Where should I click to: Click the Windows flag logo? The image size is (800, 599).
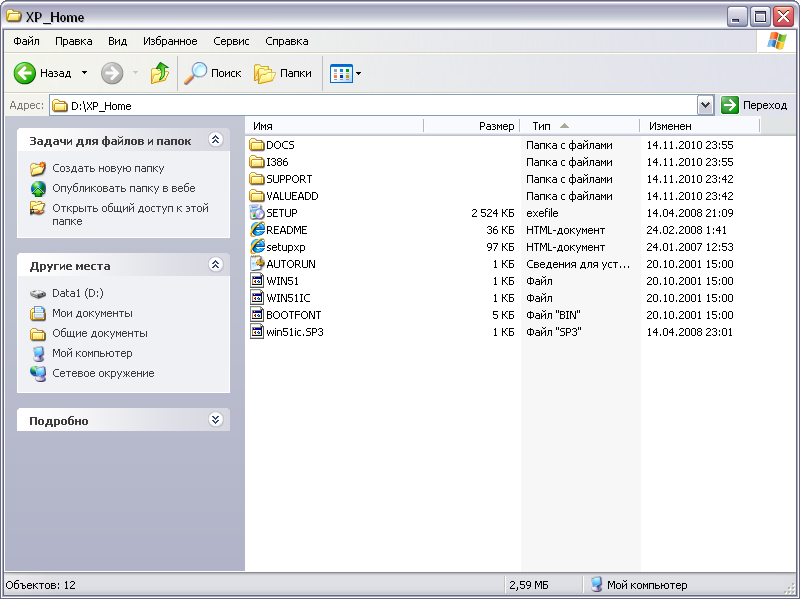coord(777,41)
